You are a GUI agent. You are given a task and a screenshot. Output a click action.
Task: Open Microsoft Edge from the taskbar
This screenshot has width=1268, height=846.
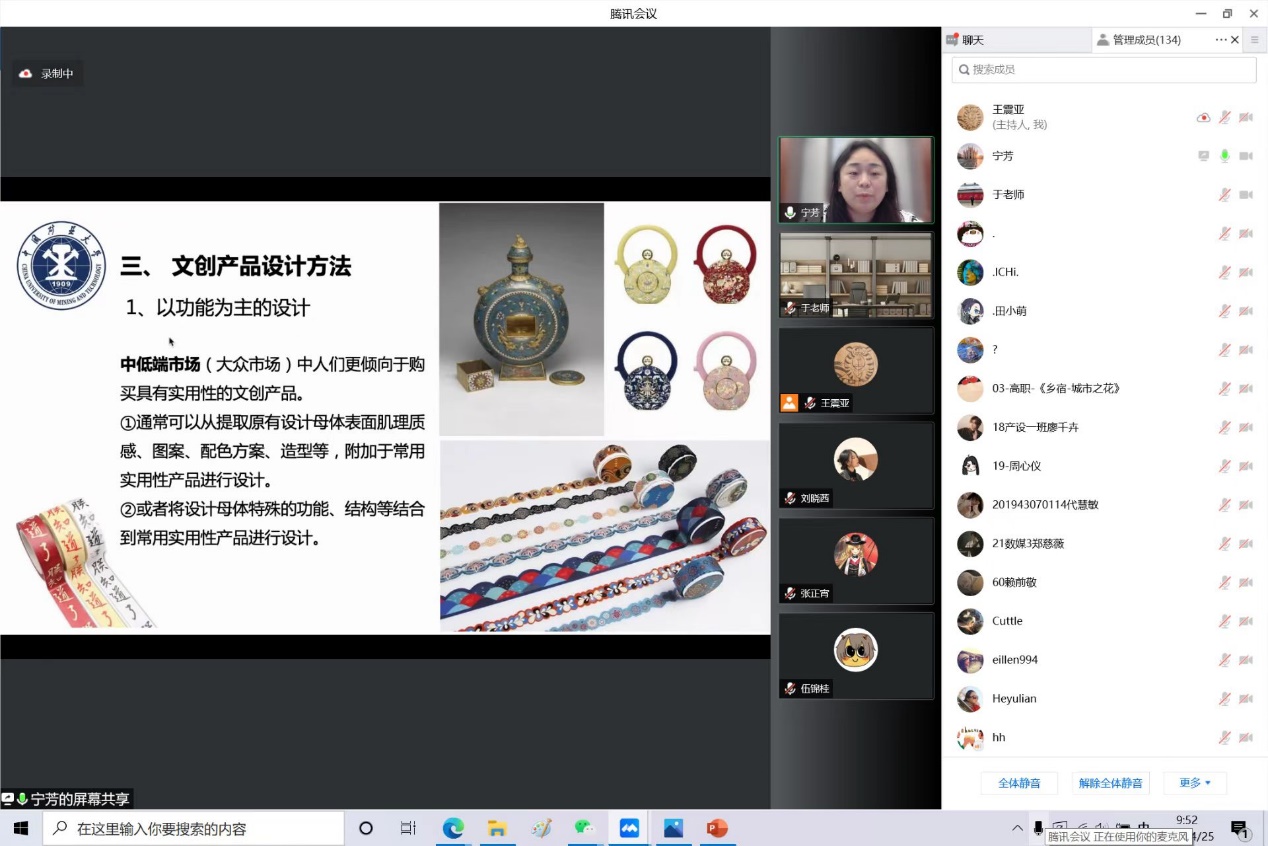click(x=453, y=828)
